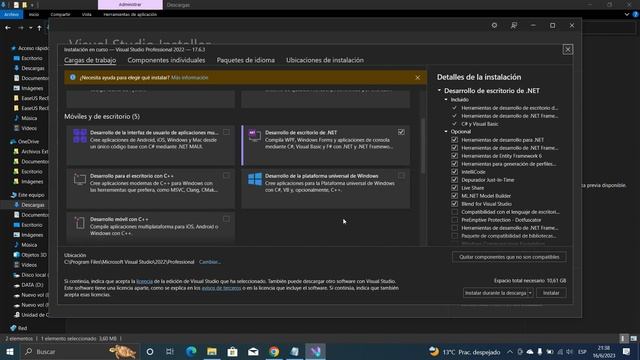Open the Mail app from the taskbar
Image resolution: width=640 pixels, height=360 pixels.
click(x=253, y=351)
